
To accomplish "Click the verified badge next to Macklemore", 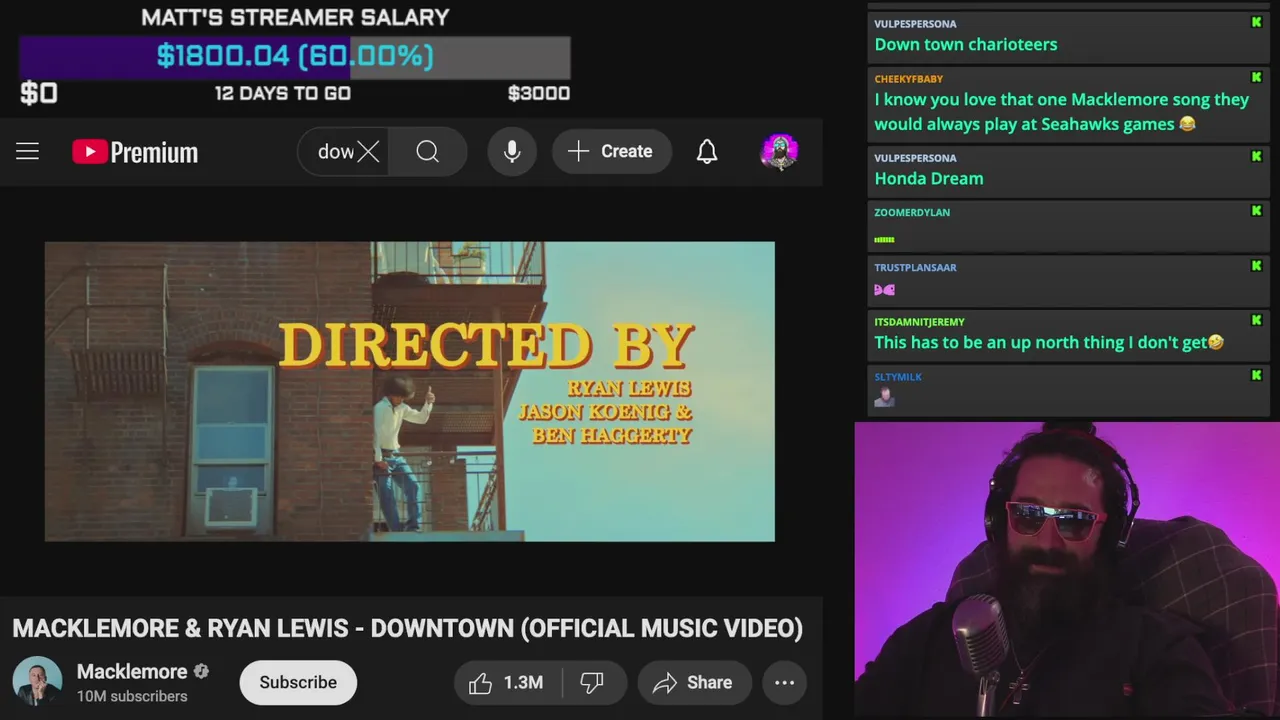I will [x=201, y=672].
